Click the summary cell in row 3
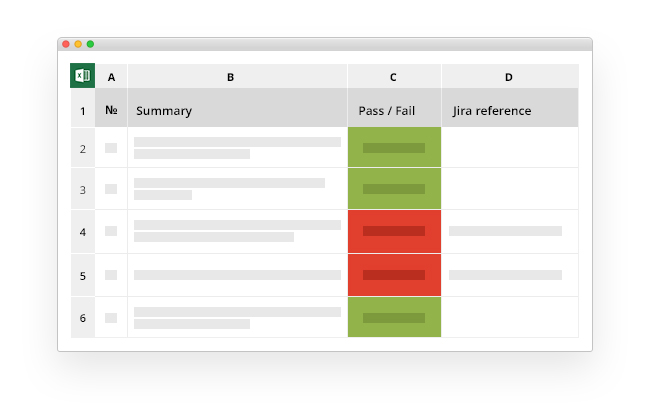The width and height of the screenshot is (651, 408). 237,189
